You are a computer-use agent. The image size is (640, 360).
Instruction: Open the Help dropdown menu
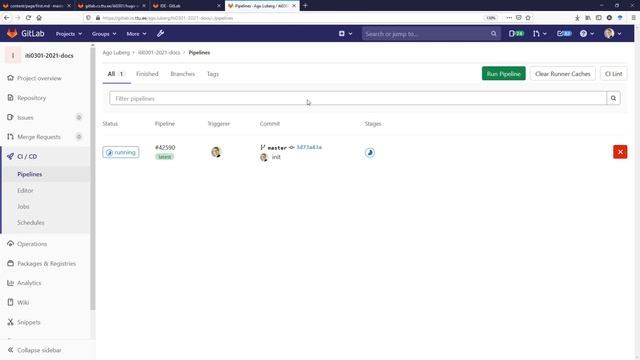[x=587, y=33]
